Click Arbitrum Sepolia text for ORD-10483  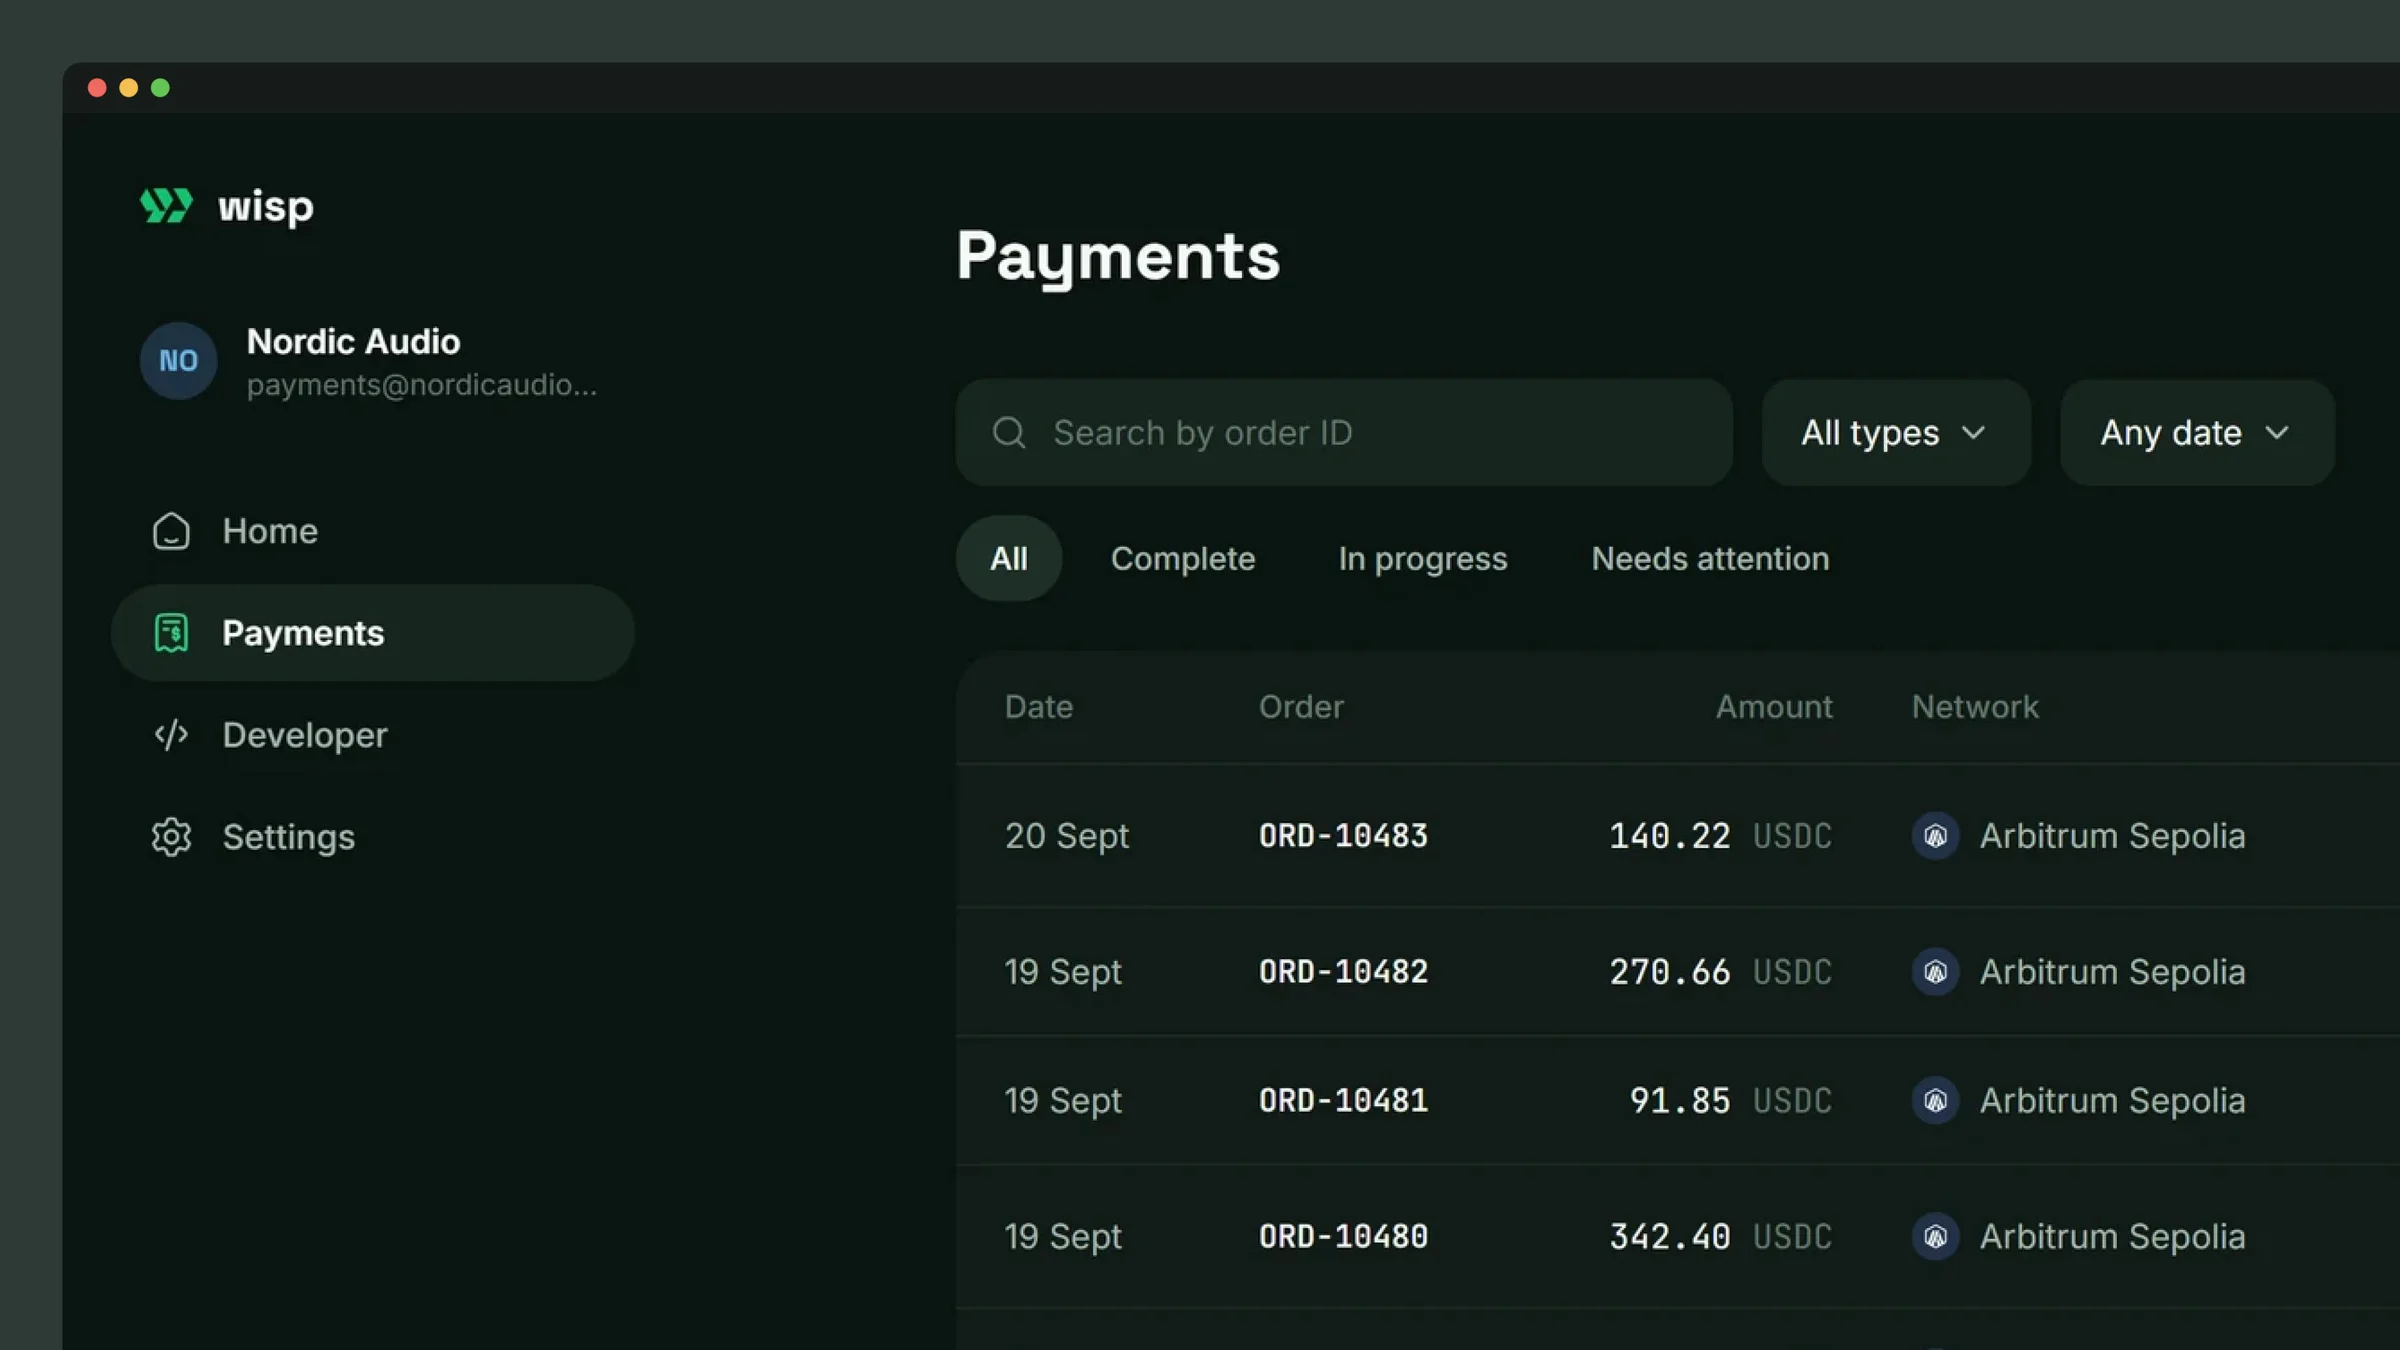(x=2113, y=836)
